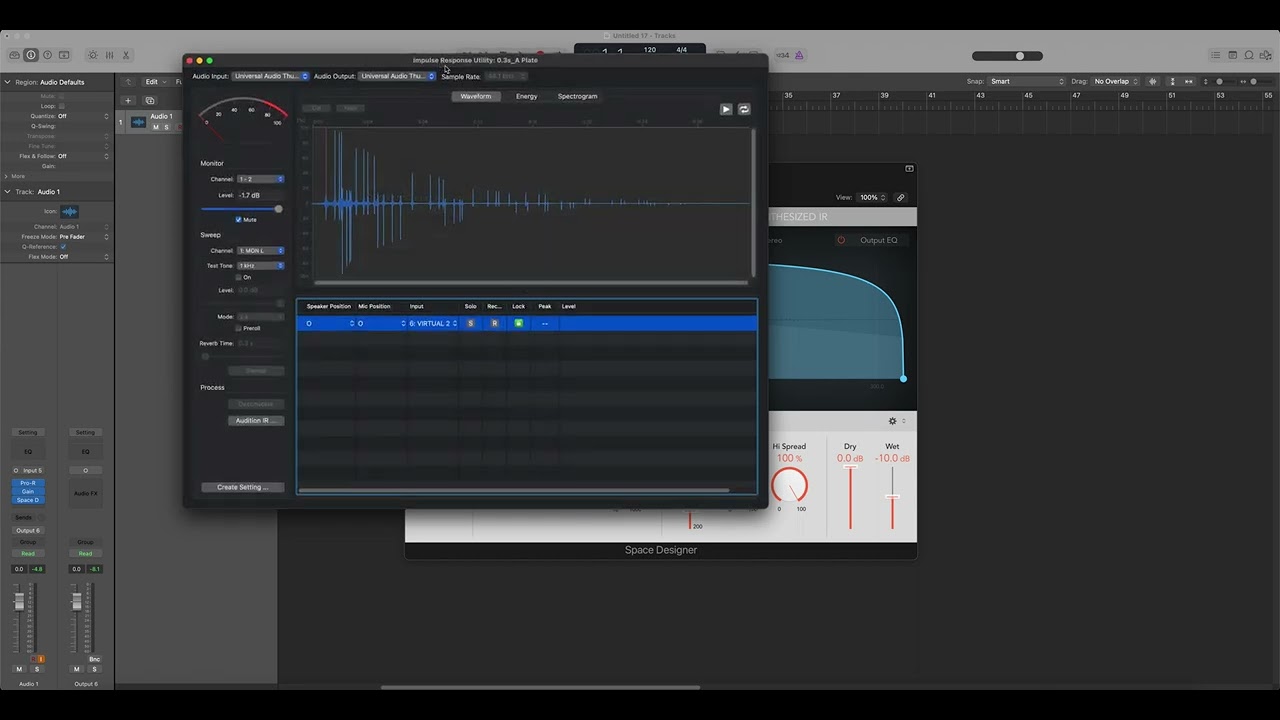Viewport: 1280px width, 720px height.
Task: Open the Input 6: VIRTUAL 2 dropdown
Action: 433,323
